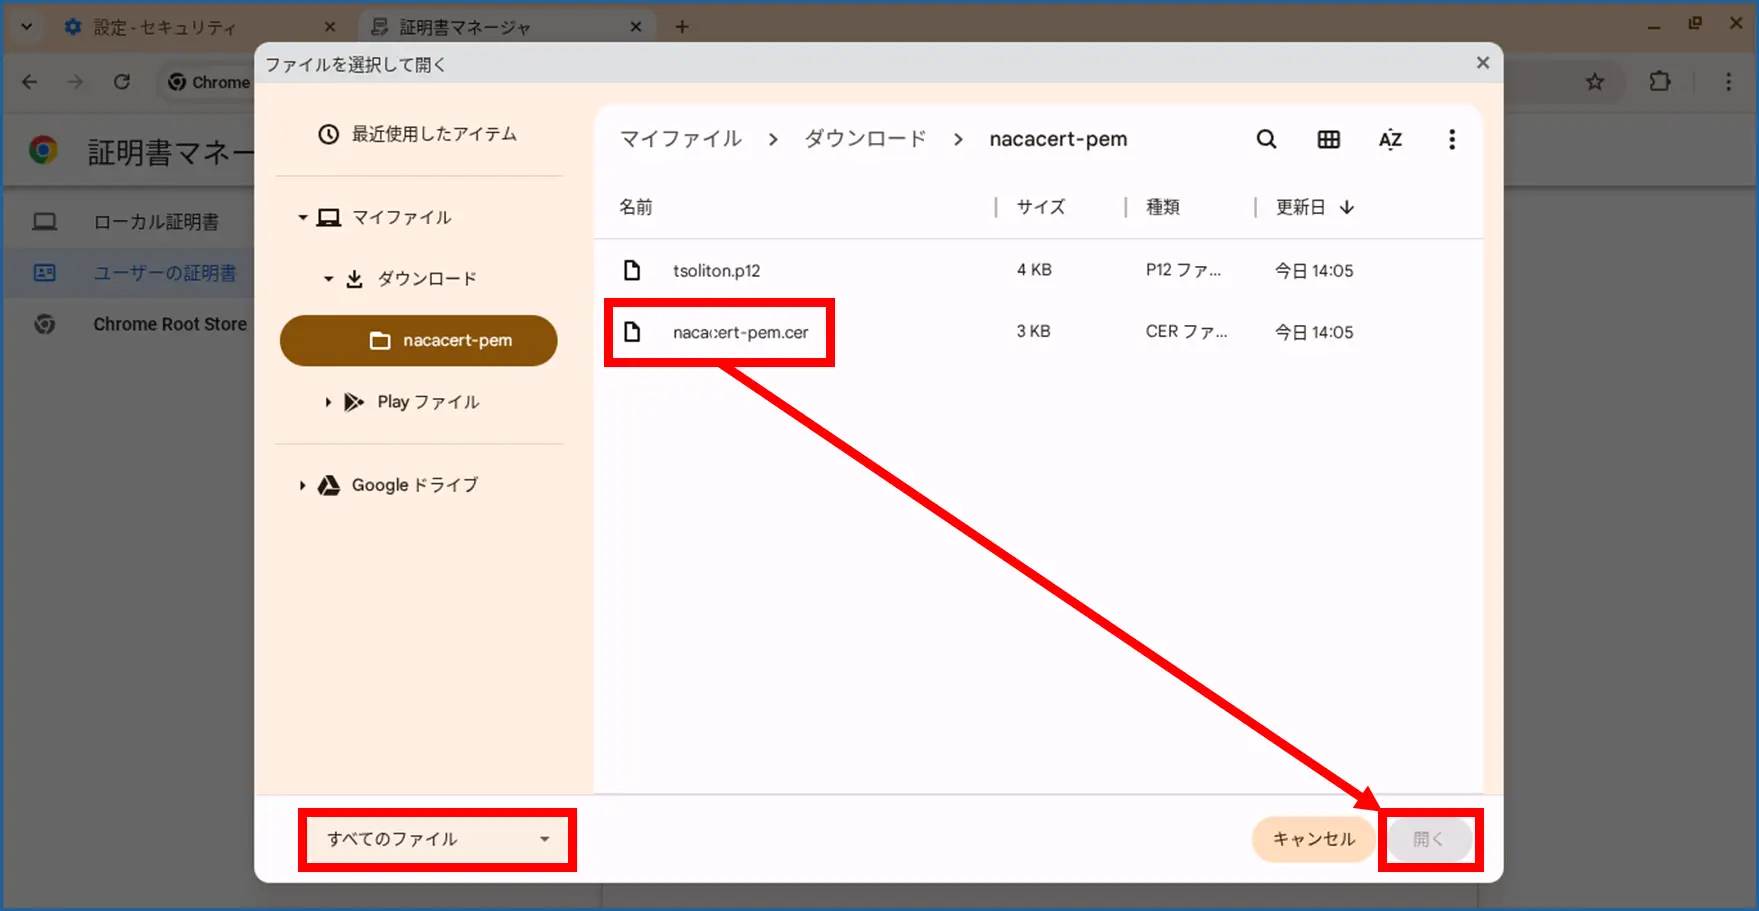Image resolution: width=1759 pixels, height=911 pixels.
Task: Select the nacacert-pem.cer file
Action: pyautogui.click(x=740, y=332)
